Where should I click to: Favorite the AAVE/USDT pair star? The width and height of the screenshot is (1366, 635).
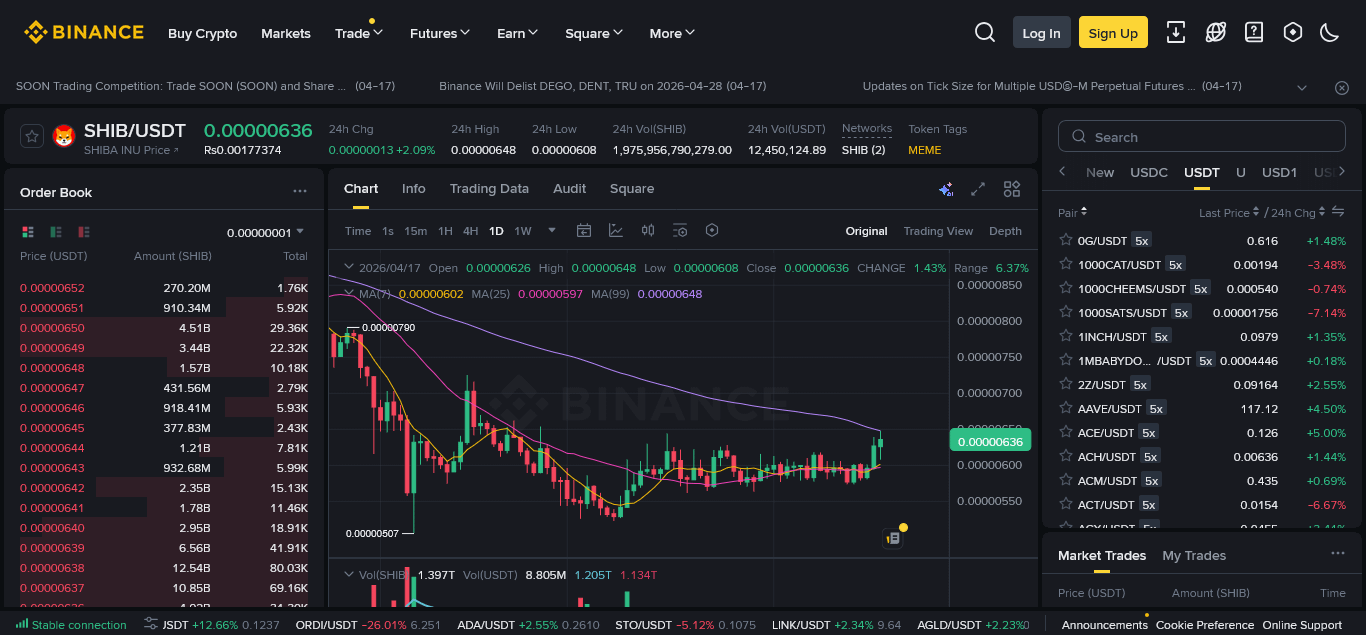1066,408
